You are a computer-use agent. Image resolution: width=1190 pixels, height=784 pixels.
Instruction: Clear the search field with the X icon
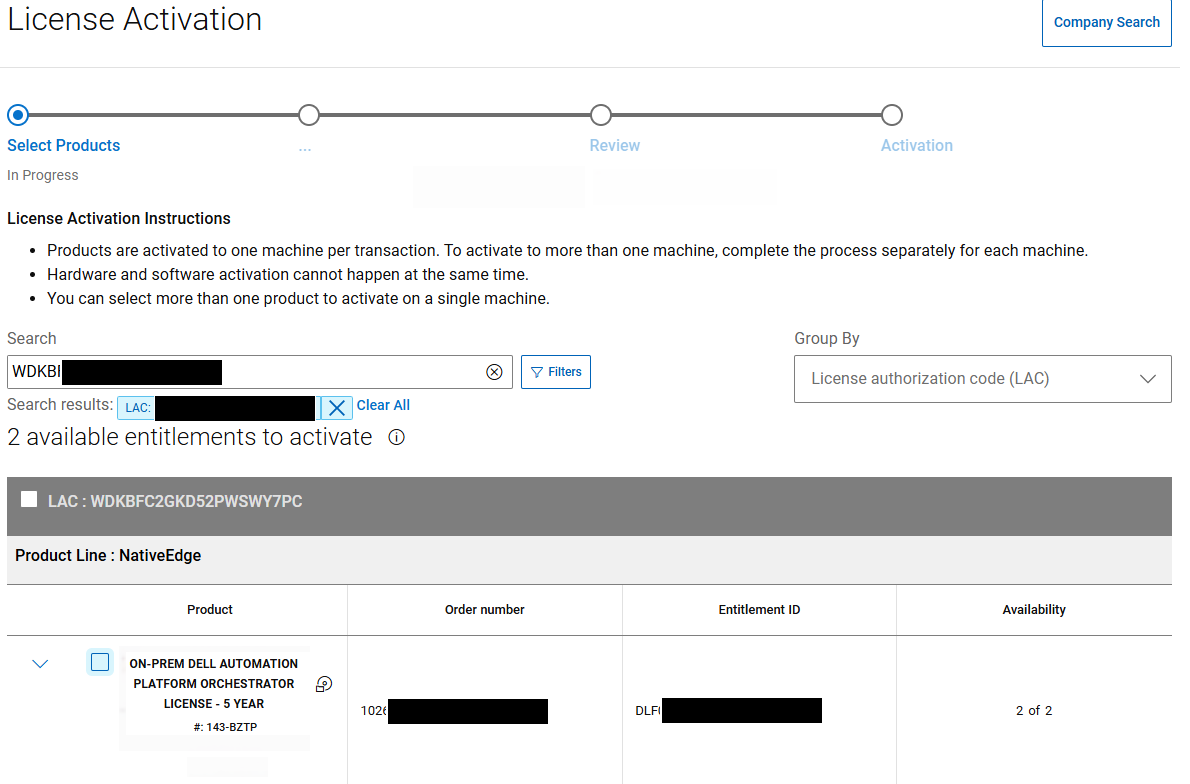[x=494, y=372]
